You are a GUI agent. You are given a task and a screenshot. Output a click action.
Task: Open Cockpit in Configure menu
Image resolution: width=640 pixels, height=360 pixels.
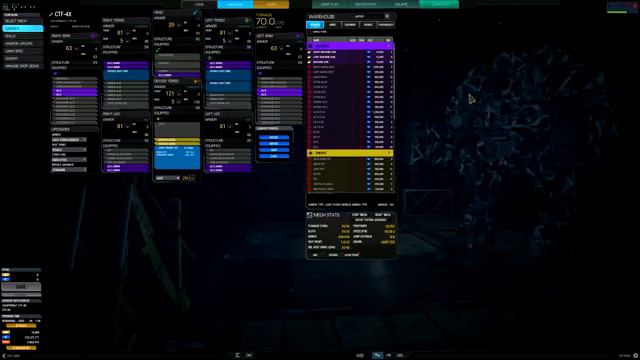[x=22, y=58]
